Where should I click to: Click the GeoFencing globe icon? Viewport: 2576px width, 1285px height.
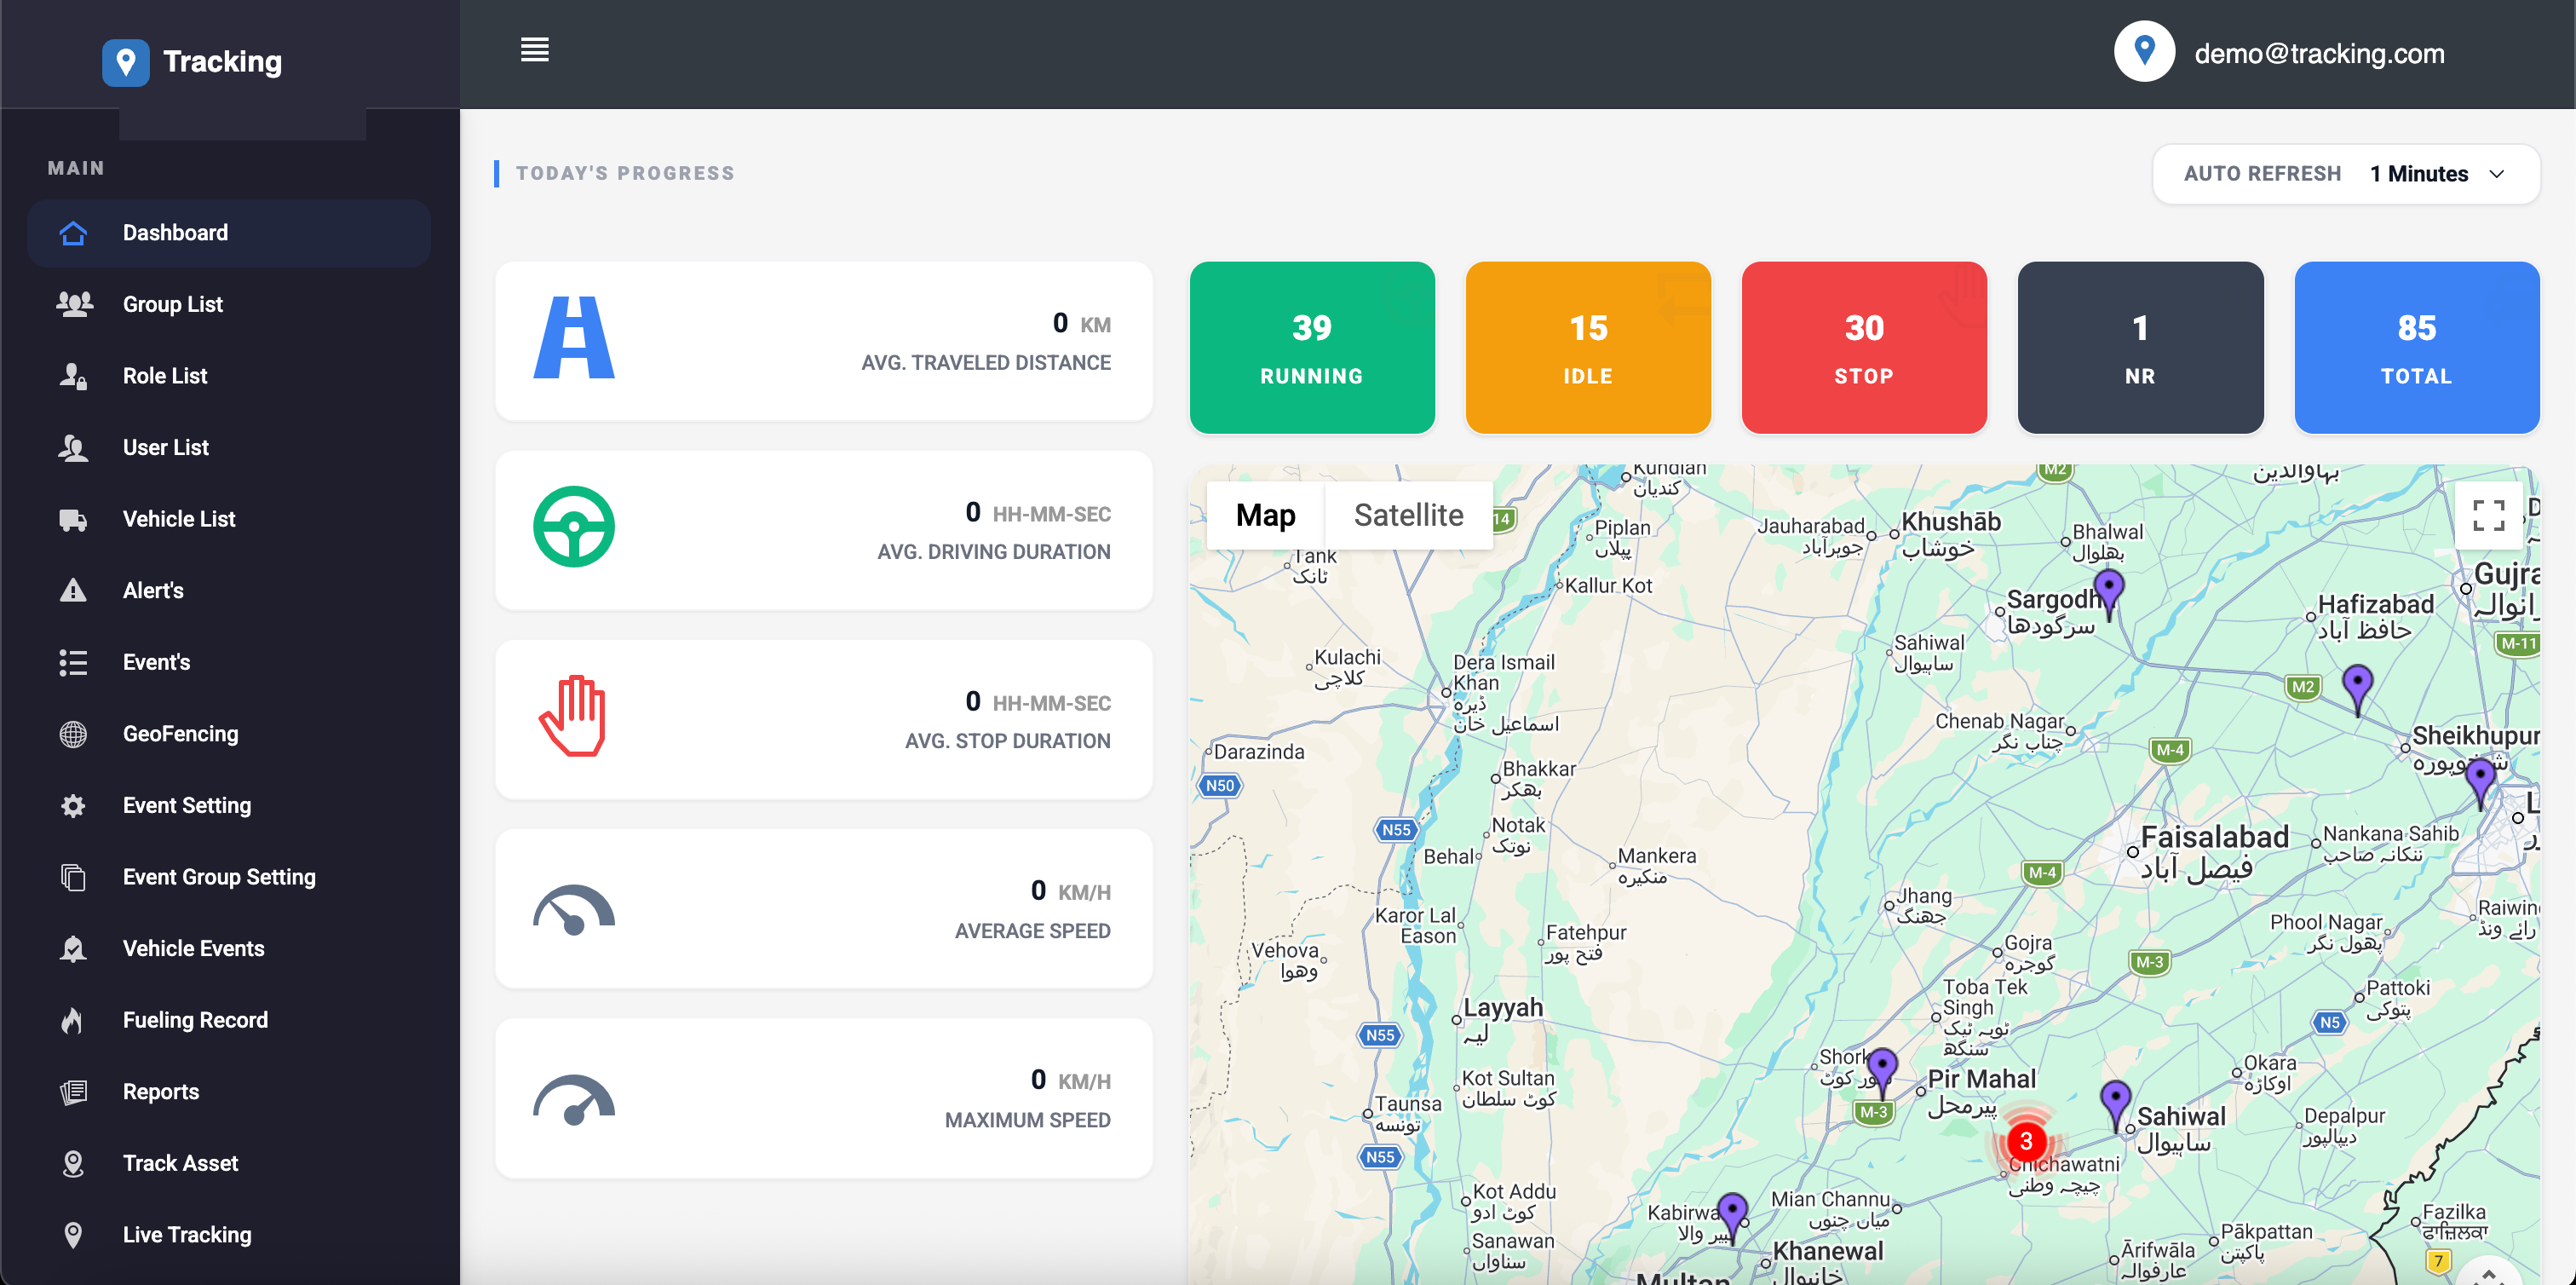(73, 734)
